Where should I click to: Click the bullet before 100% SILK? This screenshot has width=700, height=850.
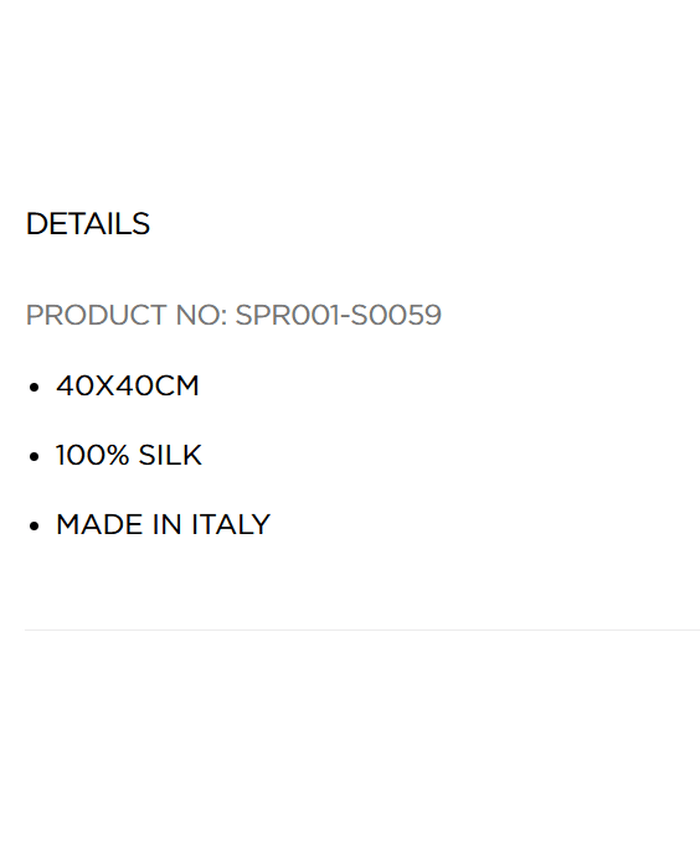(x=35, y=457)
